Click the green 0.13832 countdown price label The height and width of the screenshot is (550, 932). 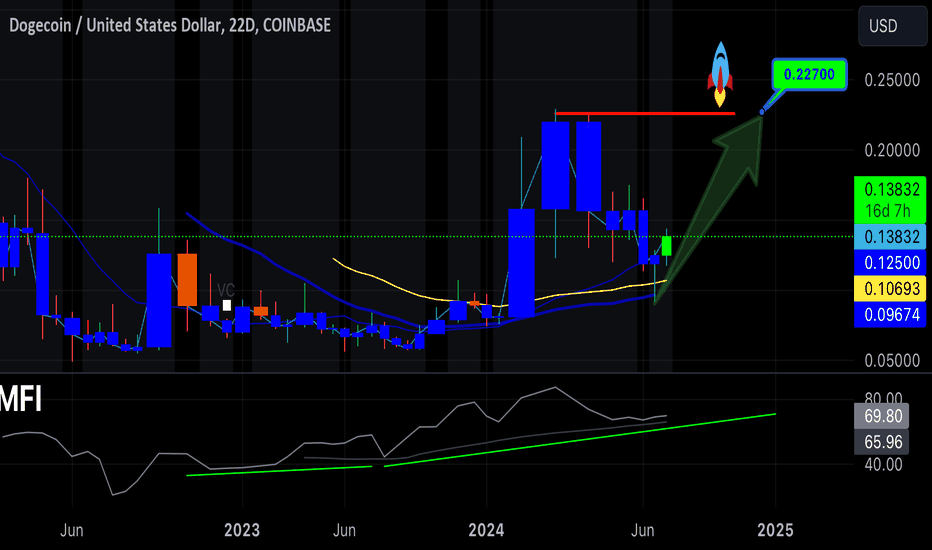pyautogui.click(x=890, y=200)
